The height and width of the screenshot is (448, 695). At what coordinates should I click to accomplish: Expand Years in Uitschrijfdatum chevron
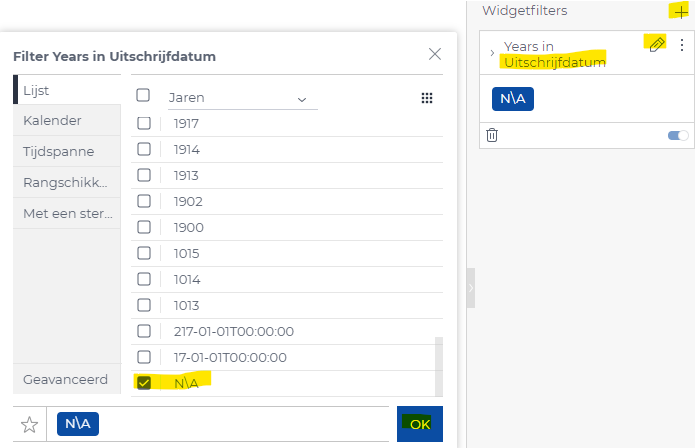pyautogui.click(x=492, y=52)
